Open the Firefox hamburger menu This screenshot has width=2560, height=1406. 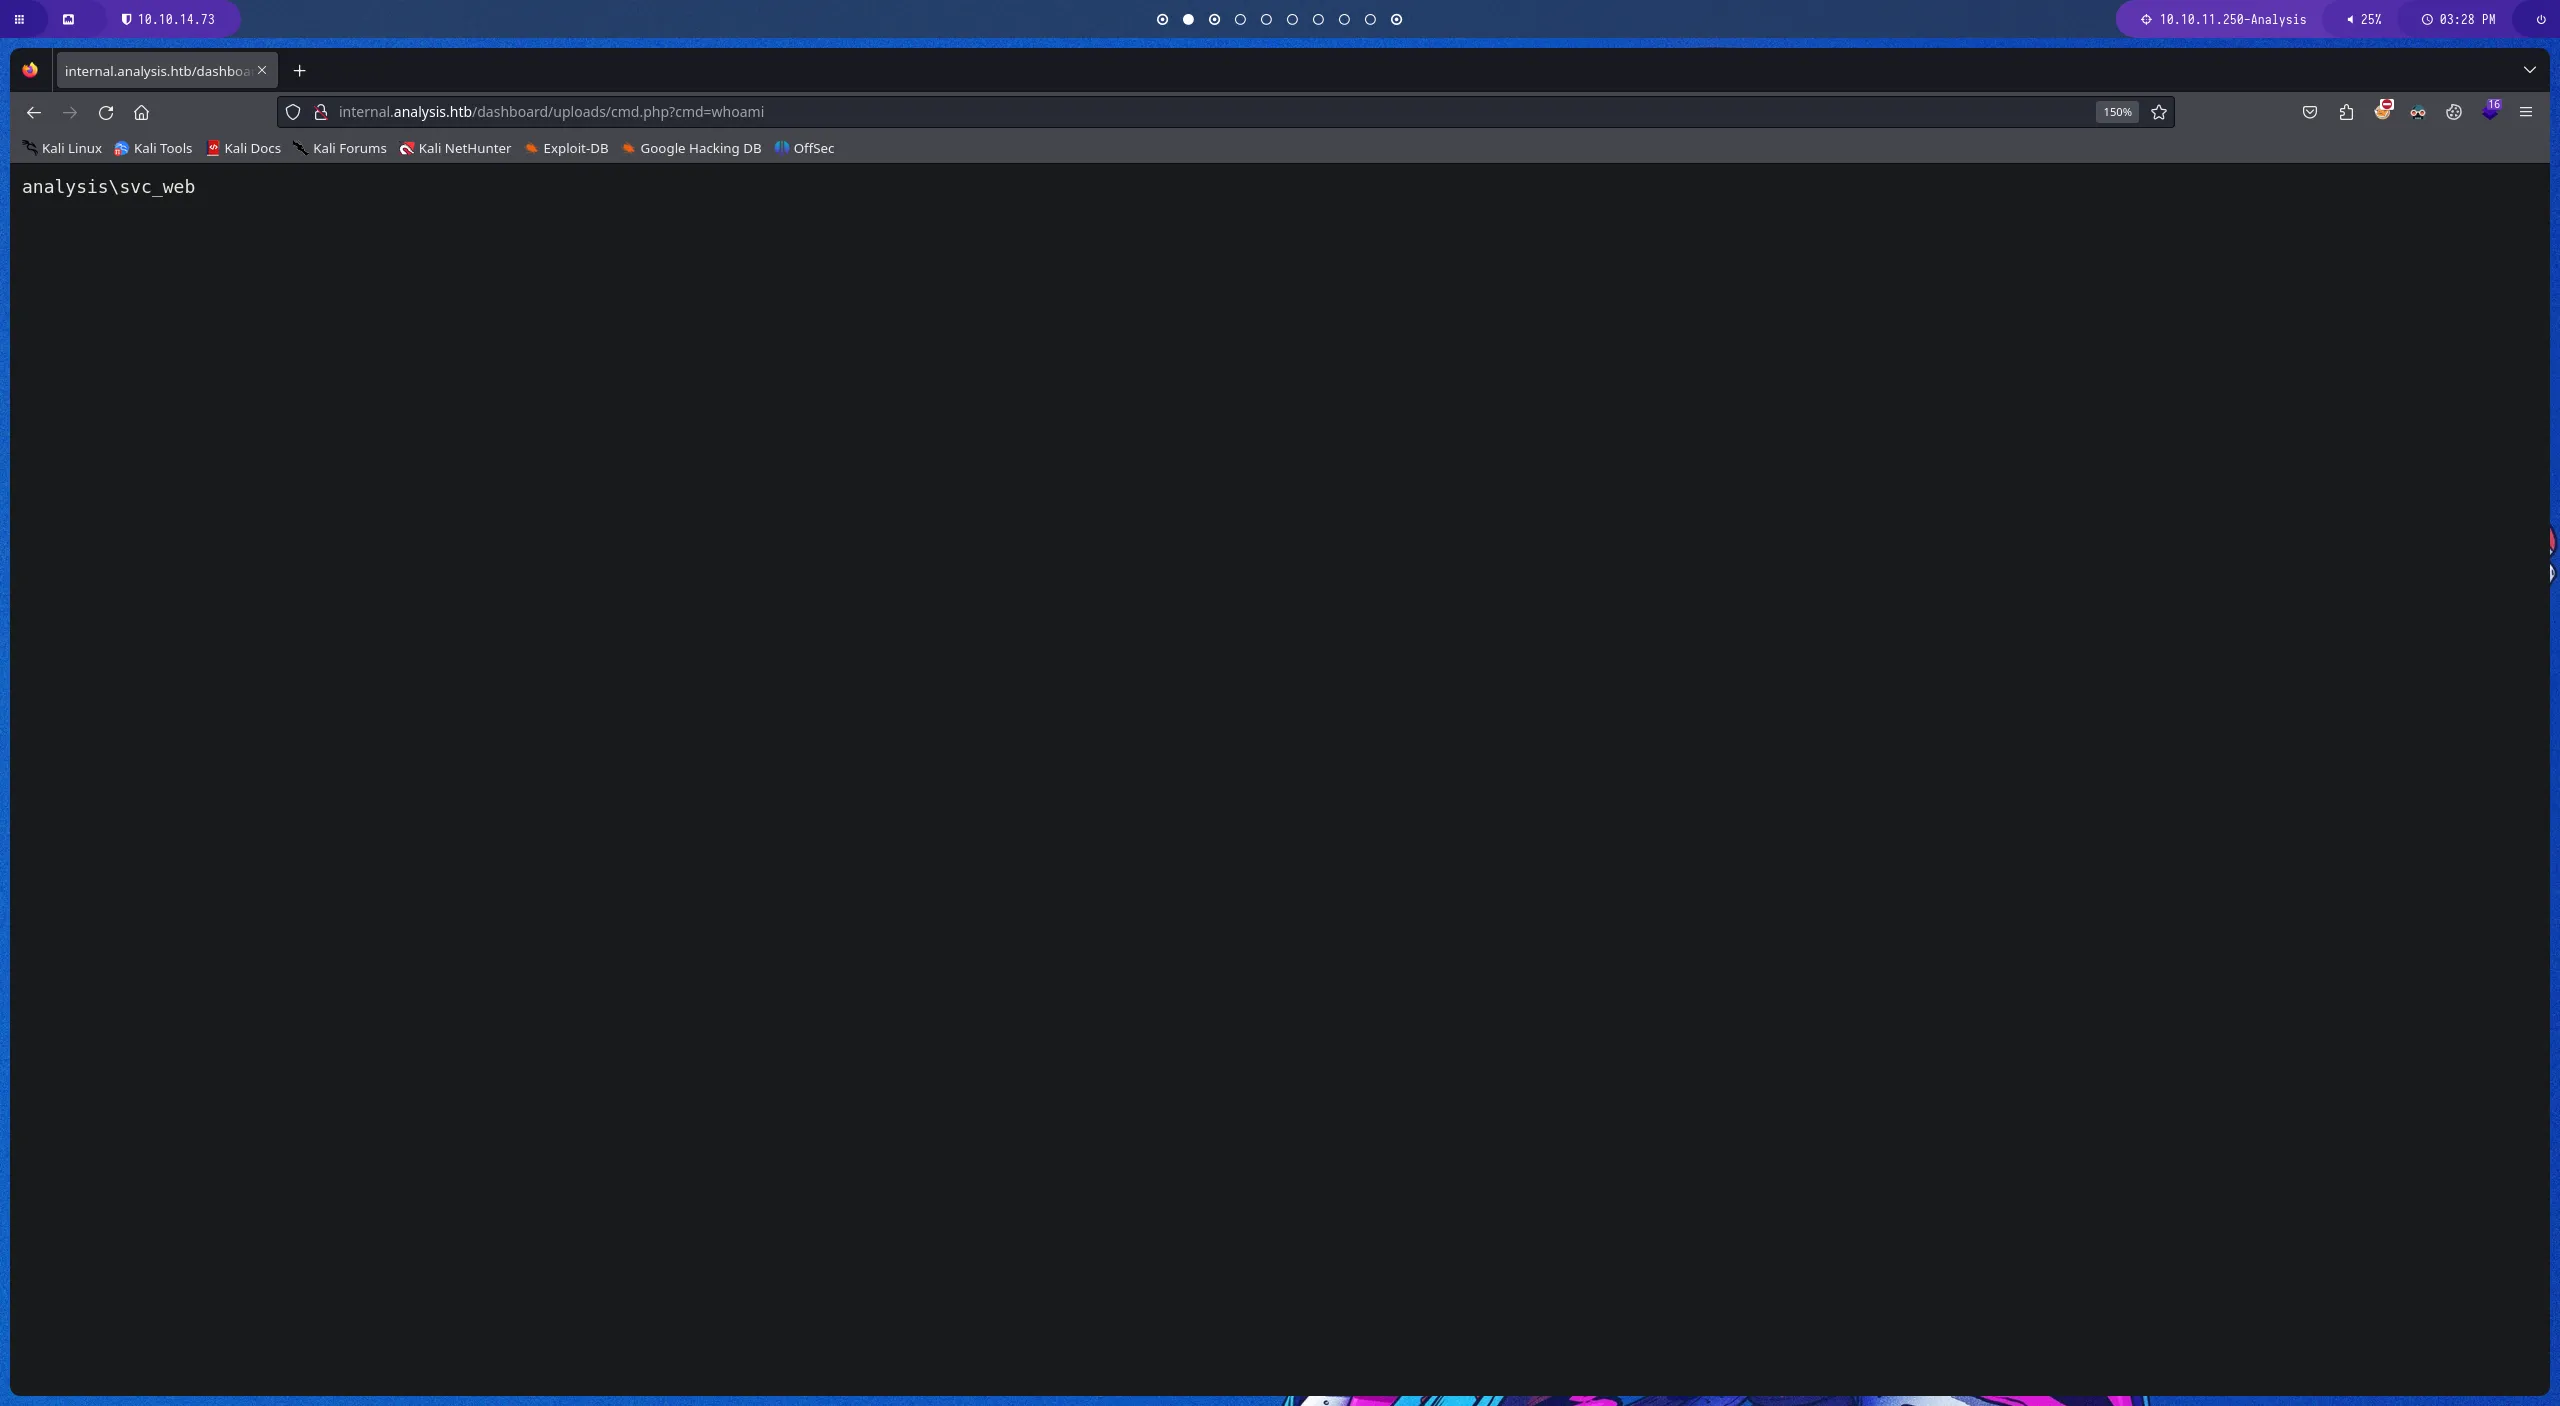pos(2527,112)
